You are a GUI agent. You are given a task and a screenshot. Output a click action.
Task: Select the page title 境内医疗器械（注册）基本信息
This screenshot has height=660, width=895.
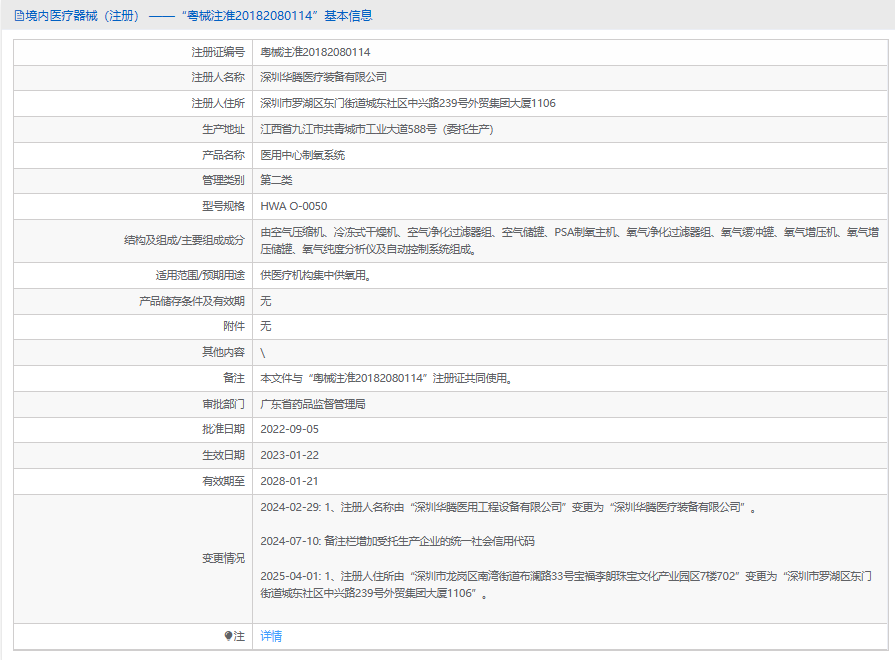click(x=193, y=16)
